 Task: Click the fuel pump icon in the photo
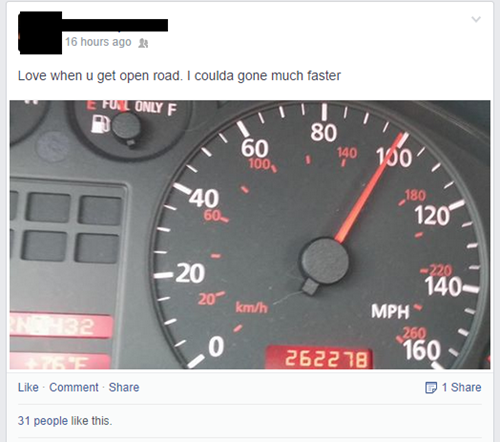point(100,124)
